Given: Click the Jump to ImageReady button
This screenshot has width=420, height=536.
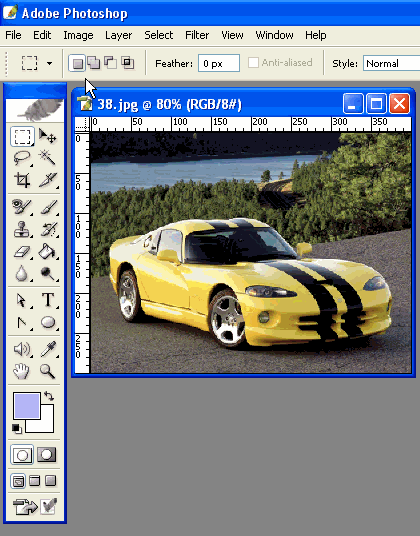Looking at the screenshot, I should click(x=25, y=507).
